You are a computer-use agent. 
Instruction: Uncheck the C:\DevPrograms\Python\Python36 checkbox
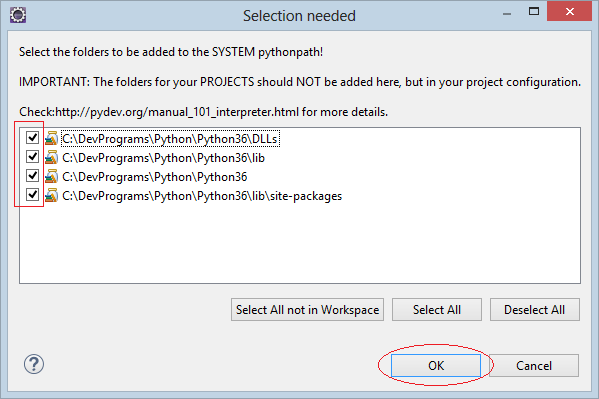(x=32, y=176)
